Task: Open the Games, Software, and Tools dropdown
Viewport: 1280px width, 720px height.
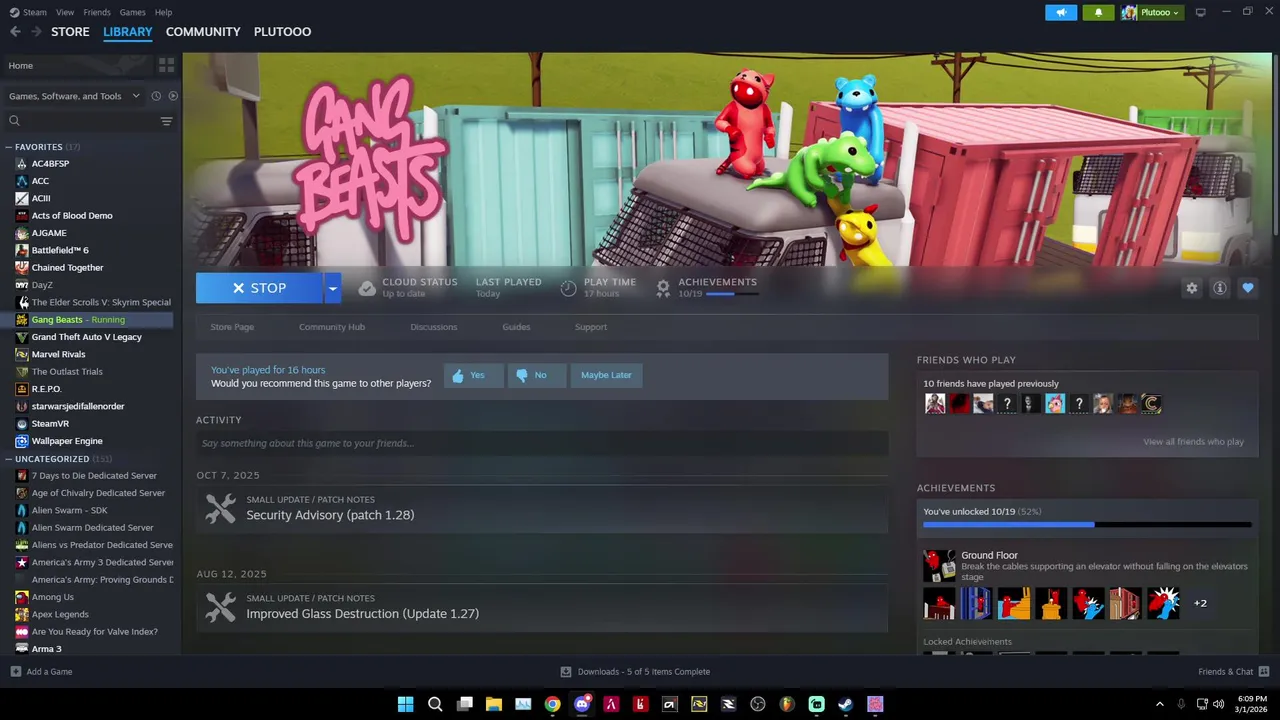Action: tap(73, 96)
